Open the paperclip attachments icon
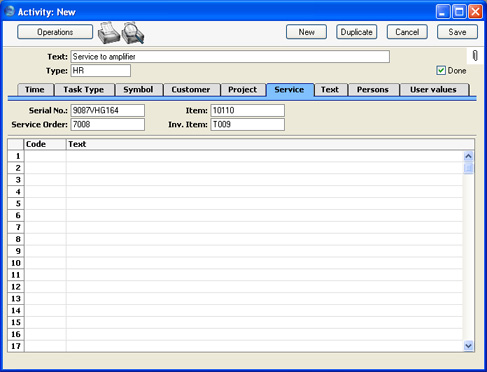This screenshot has height=372, width=487. (x=475, y=56)
